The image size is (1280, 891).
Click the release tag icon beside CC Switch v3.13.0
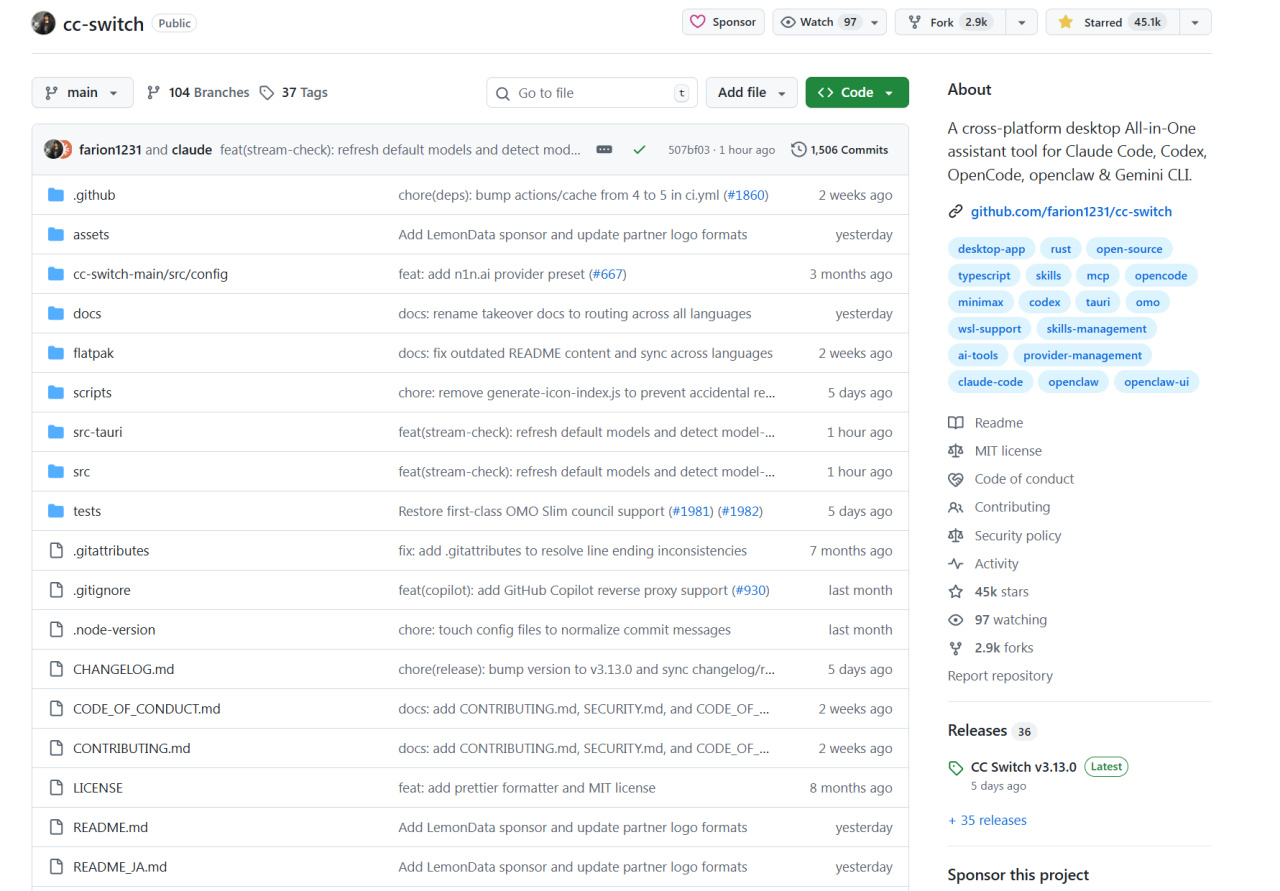coord(956,768)
